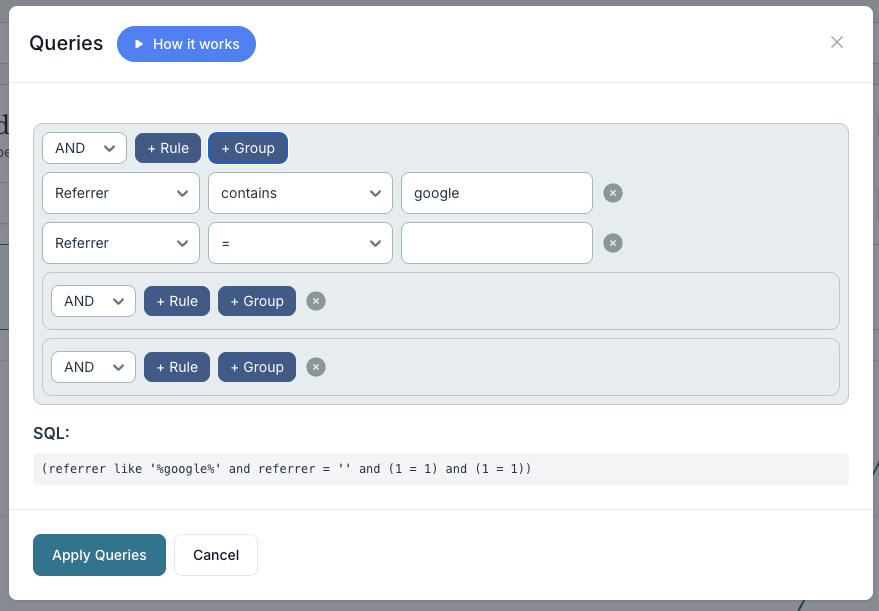Expand the 'contains' operator dropdown
The image size is (879, 611).
[300, 193]
